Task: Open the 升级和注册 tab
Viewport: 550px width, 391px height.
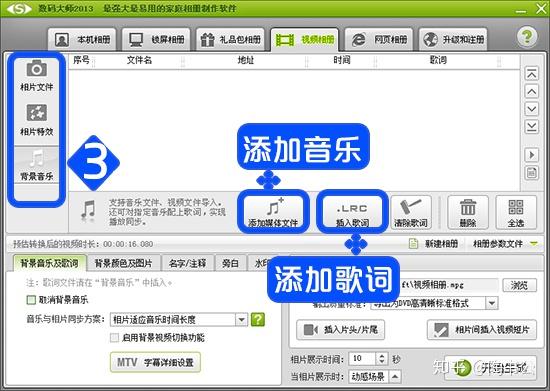Action: click(x=453, y=39)
